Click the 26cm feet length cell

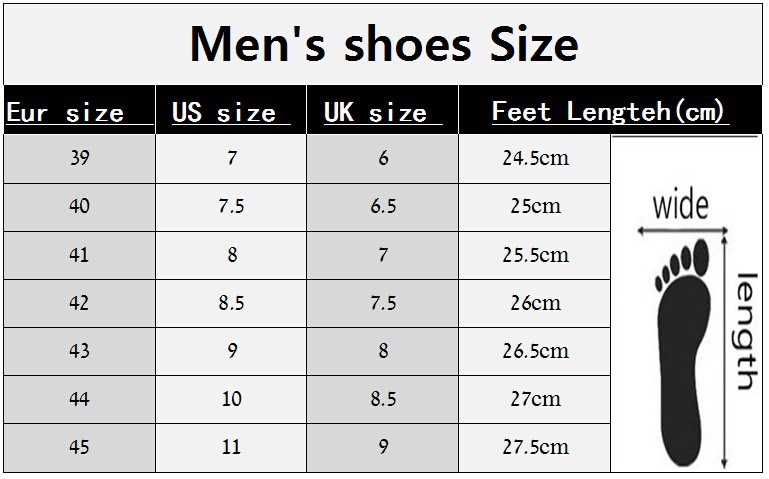point(534,303)
